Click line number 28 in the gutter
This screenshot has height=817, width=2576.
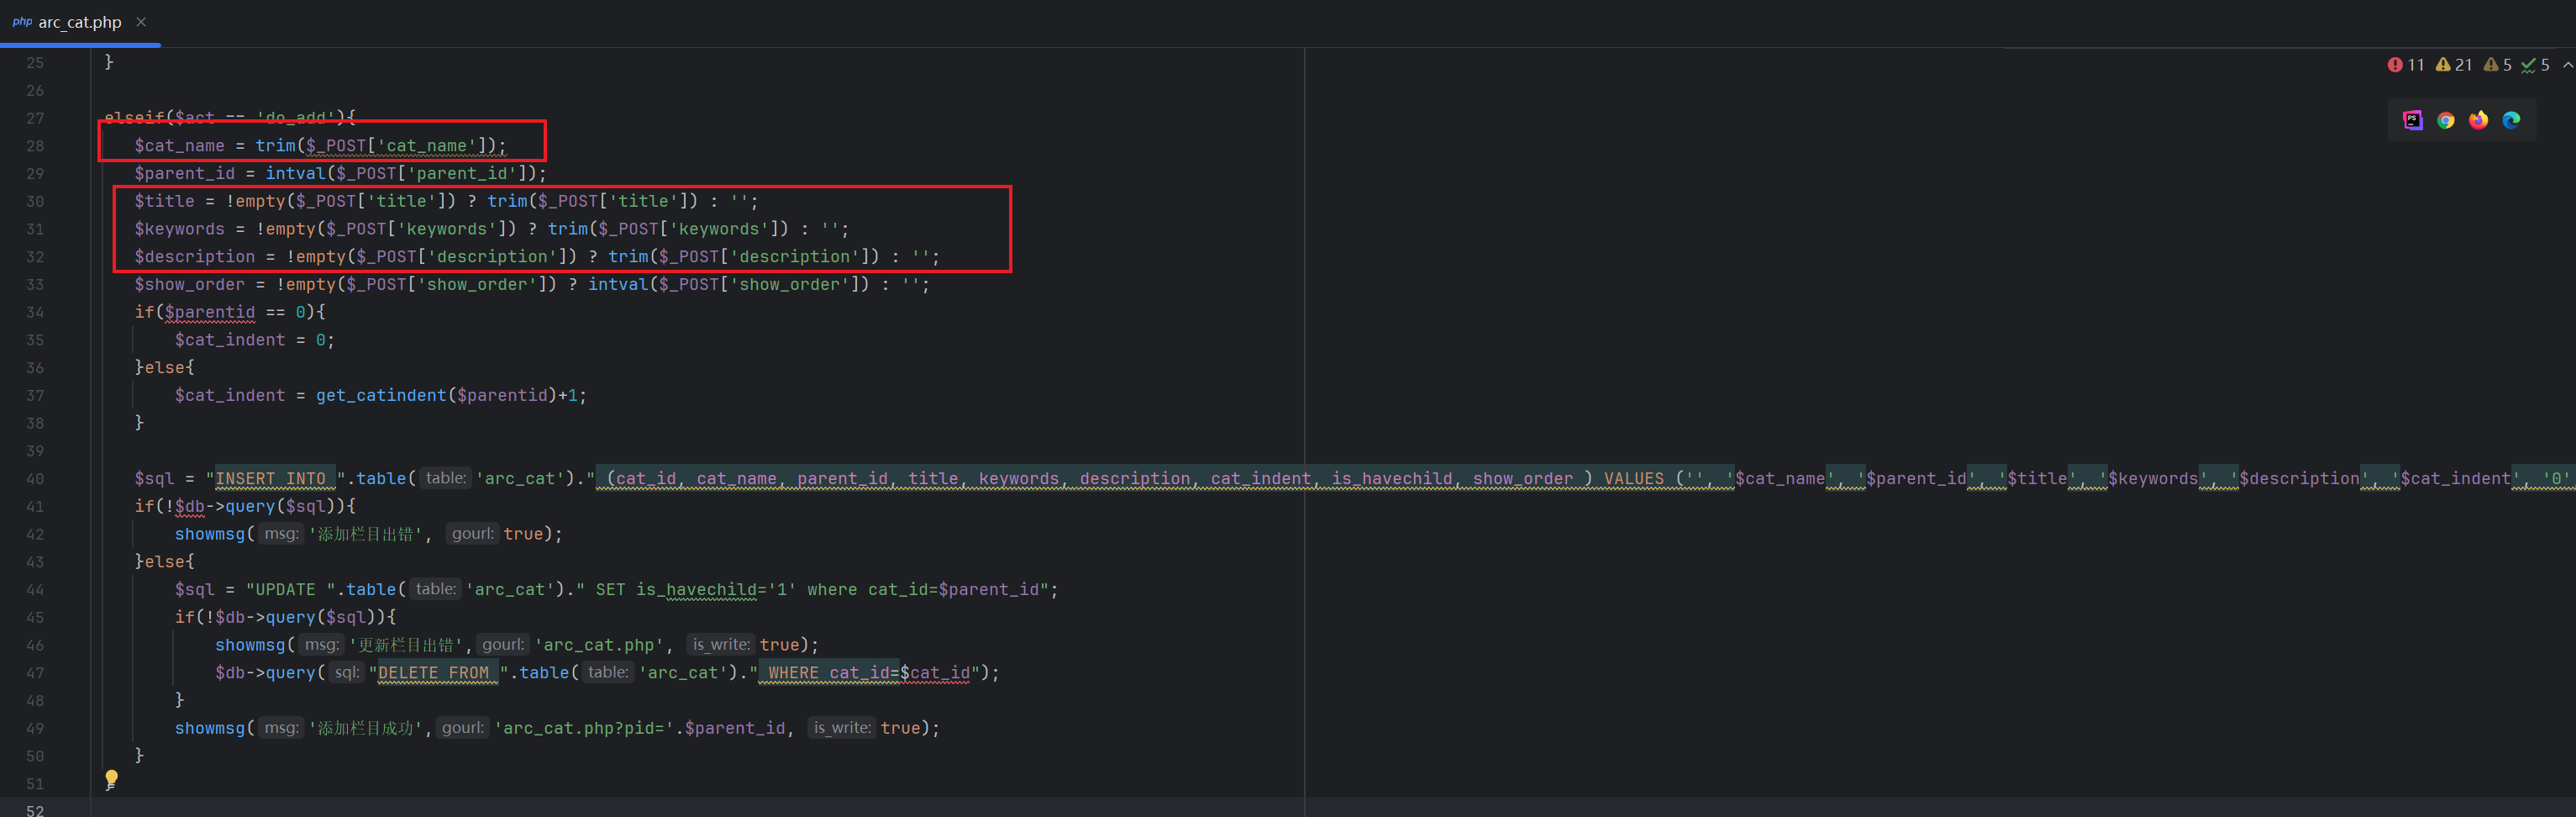tap(35, 146)
